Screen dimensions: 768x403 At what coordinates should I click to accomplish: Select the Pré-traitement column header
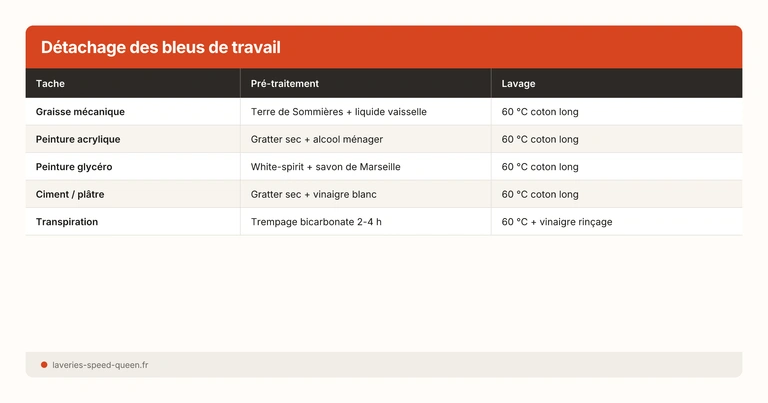[285, 84]
